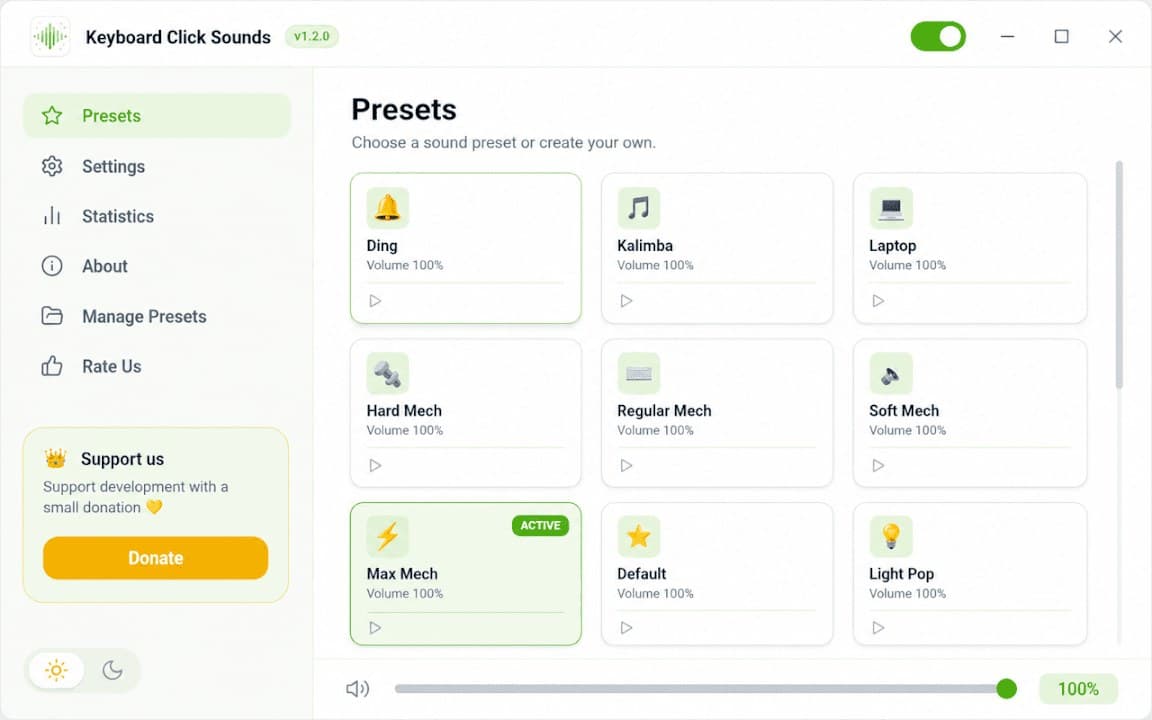
Task: Click the presets list scrollbar
Action: 1119,273
